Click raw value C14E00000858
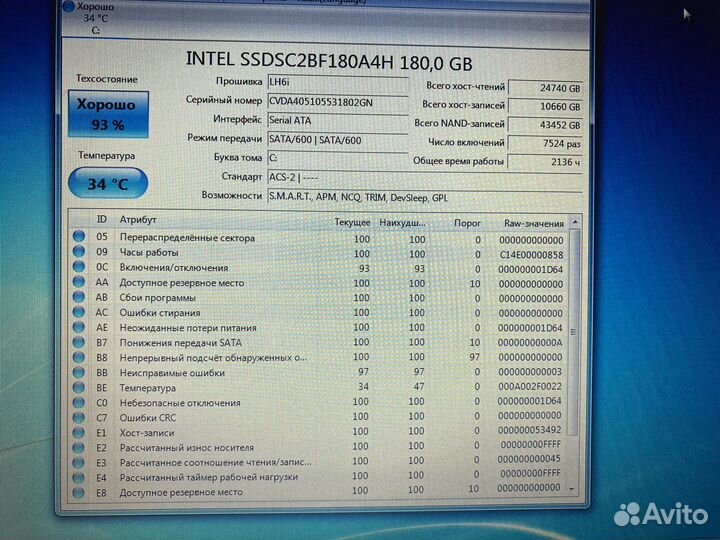 [x=531, y=255]
